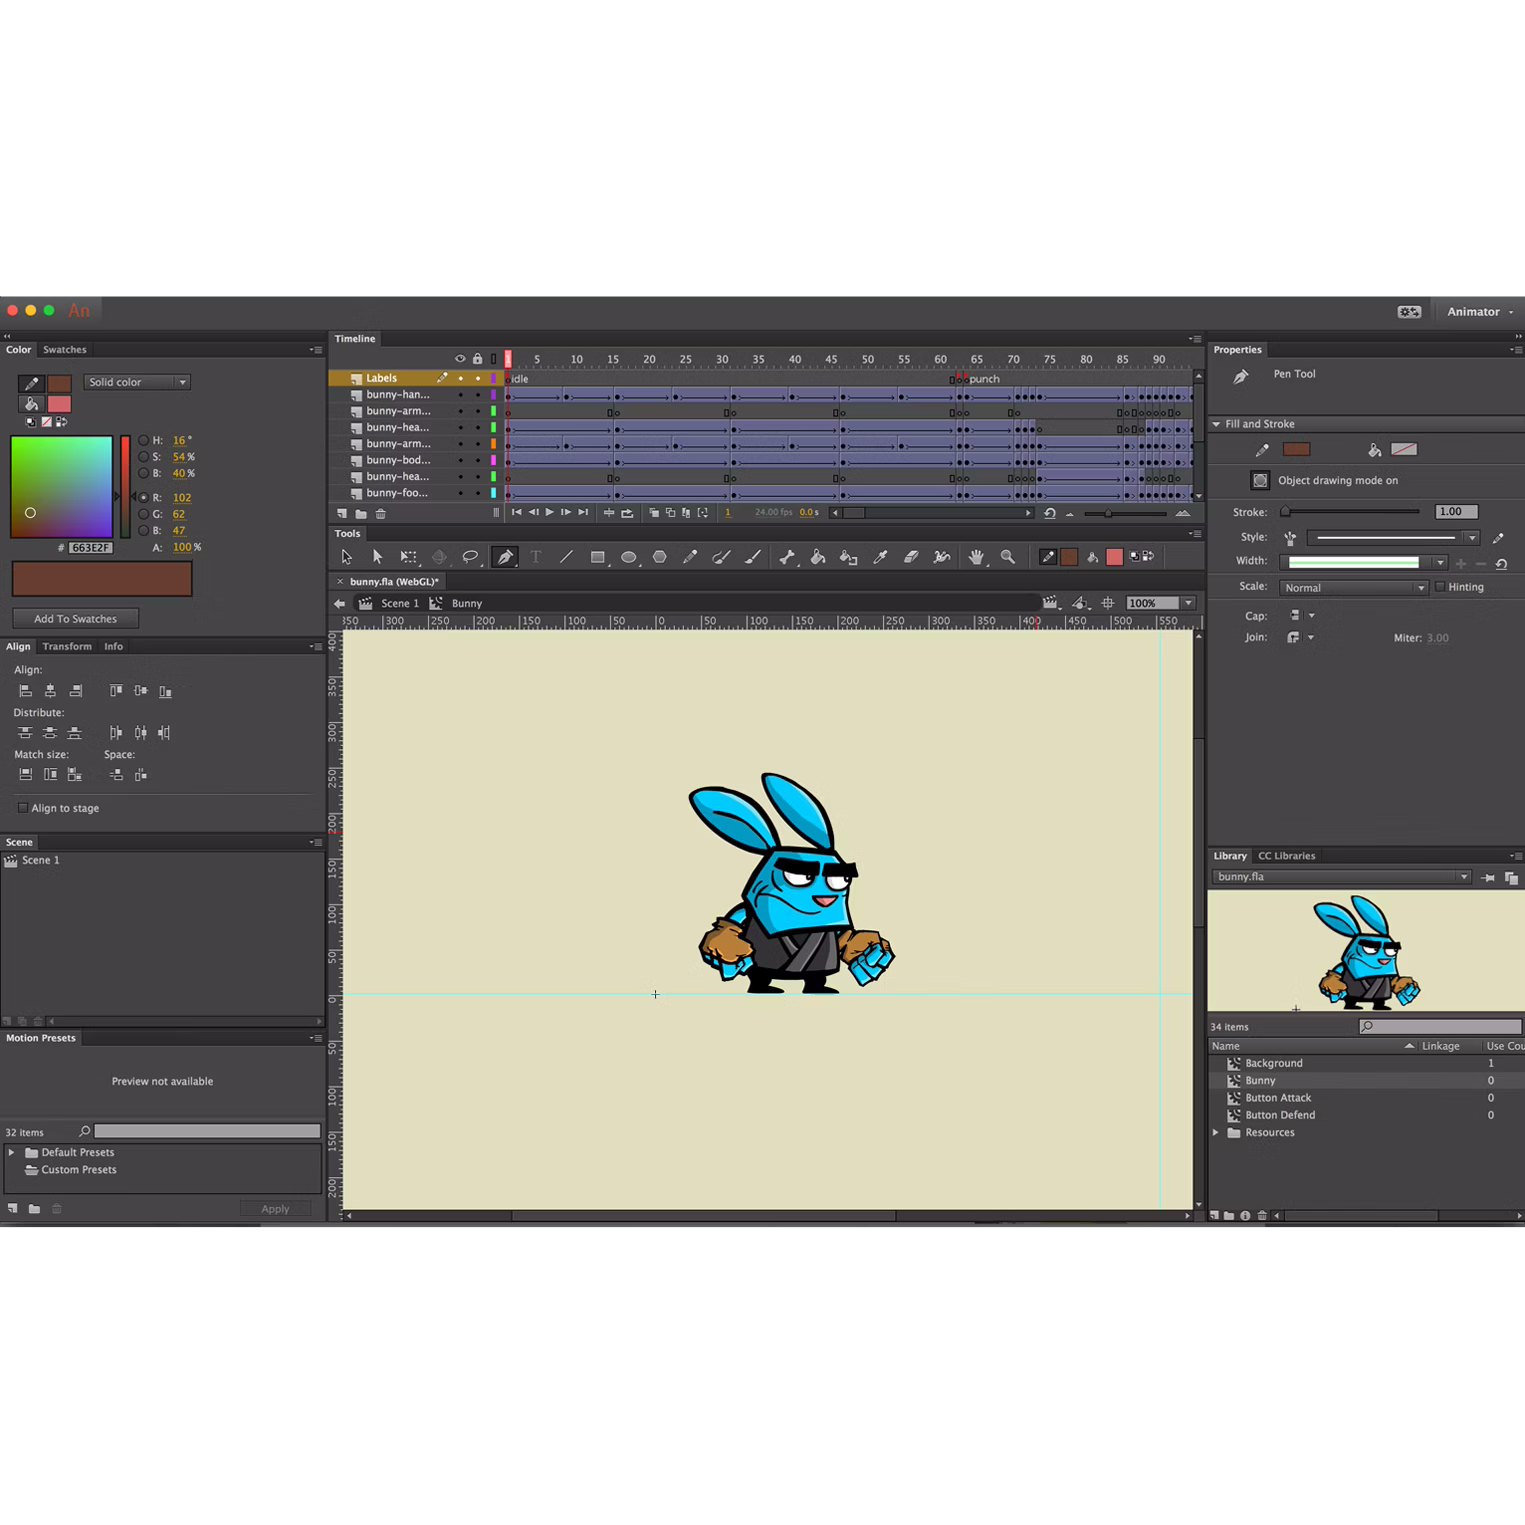Pick the Rectangle tool

(x=598, y=557)
